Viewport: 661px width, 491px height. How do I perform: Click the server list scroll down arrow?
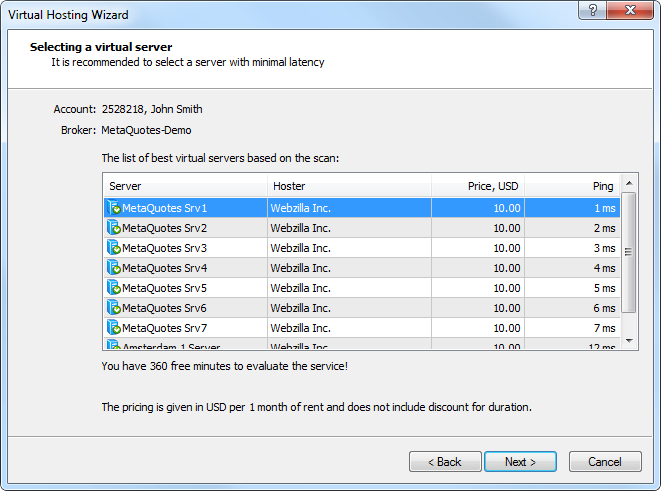(629, 341)
